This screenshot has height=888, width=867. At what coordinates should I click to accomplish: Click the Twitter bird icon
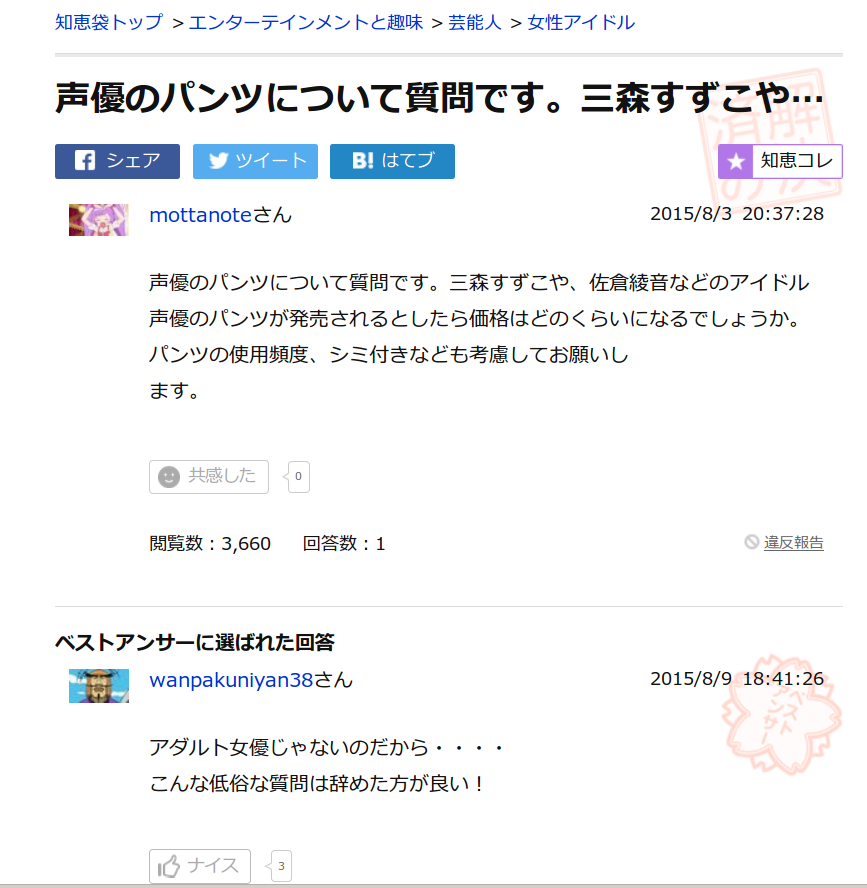[x=218, y=161]
